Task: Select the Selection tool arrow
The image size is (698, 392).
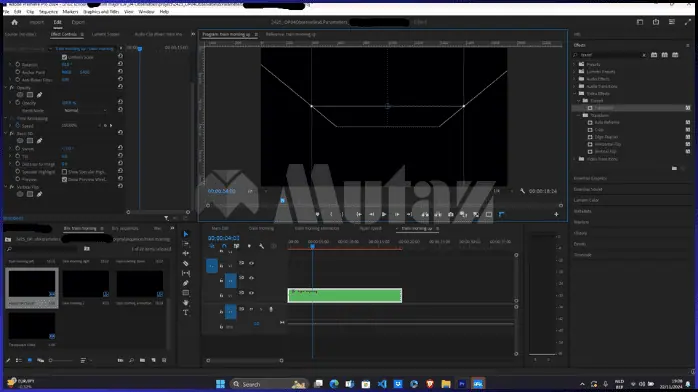Action: [x=186, y=234]
